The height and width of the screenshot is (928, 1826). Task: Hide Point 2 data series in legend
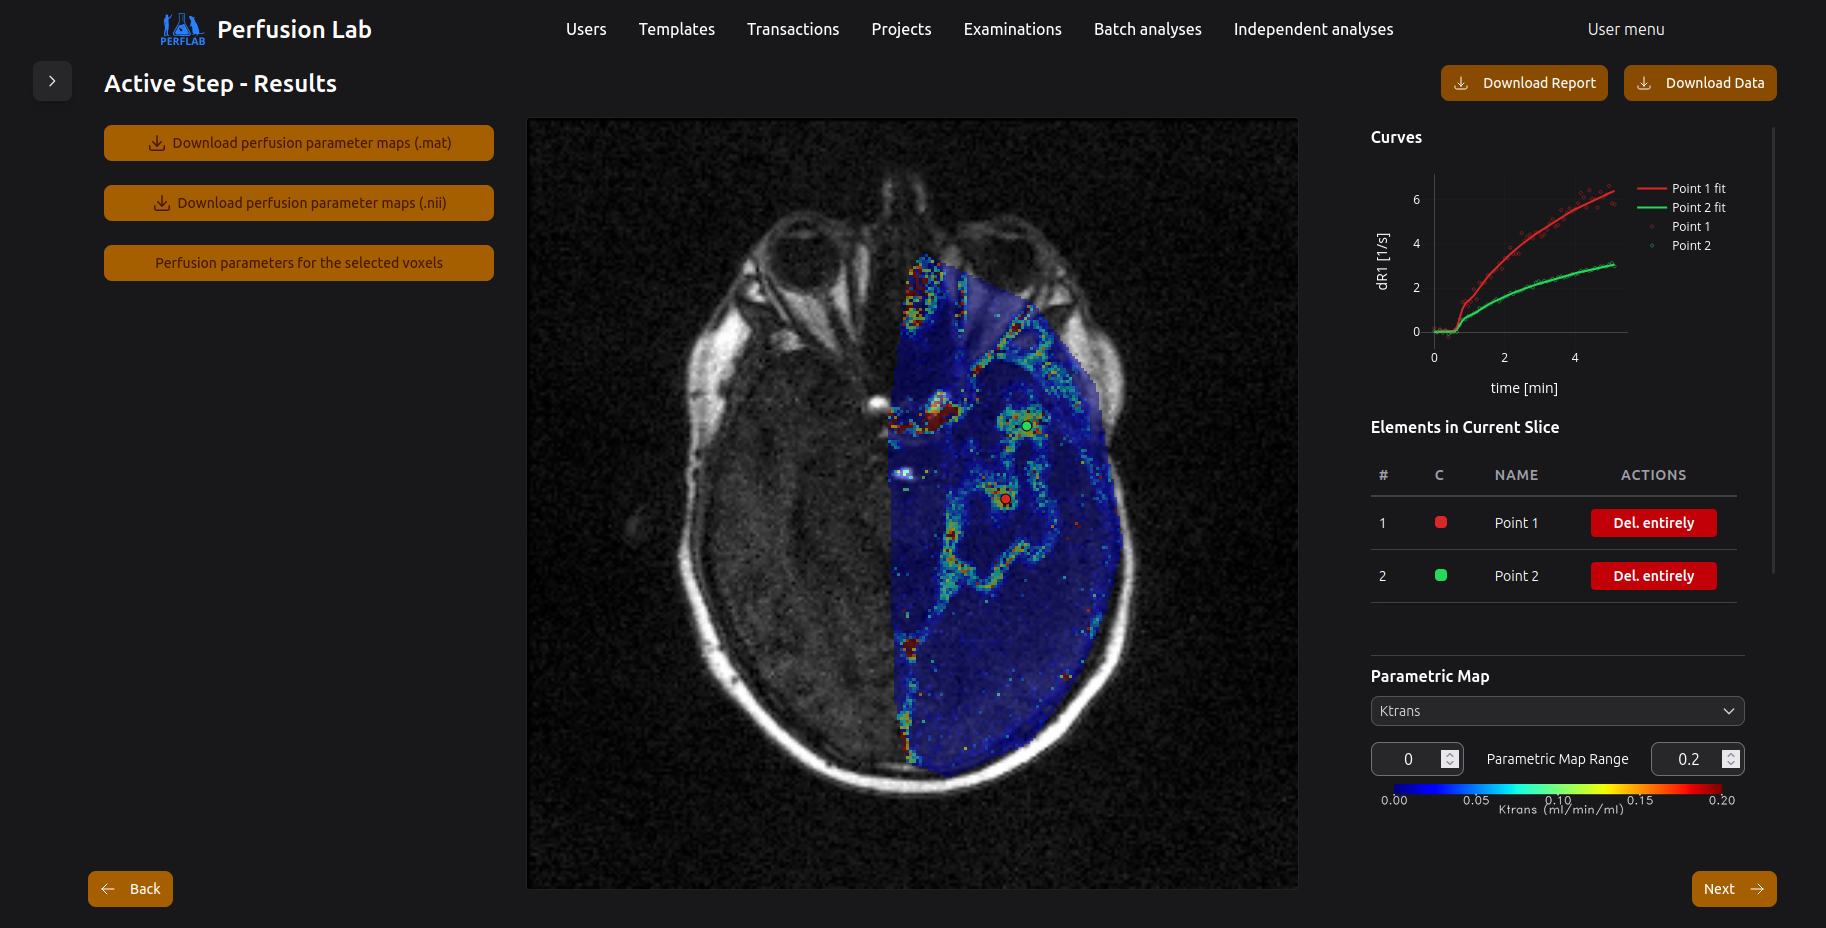click(x=1690, y=246)
